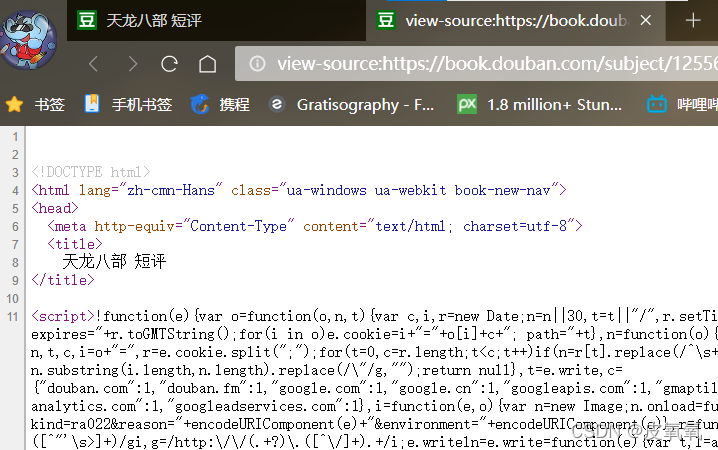Open the 1.8 million+ Stun... bookmark
The image size is (718, 450).
point(555,105)
